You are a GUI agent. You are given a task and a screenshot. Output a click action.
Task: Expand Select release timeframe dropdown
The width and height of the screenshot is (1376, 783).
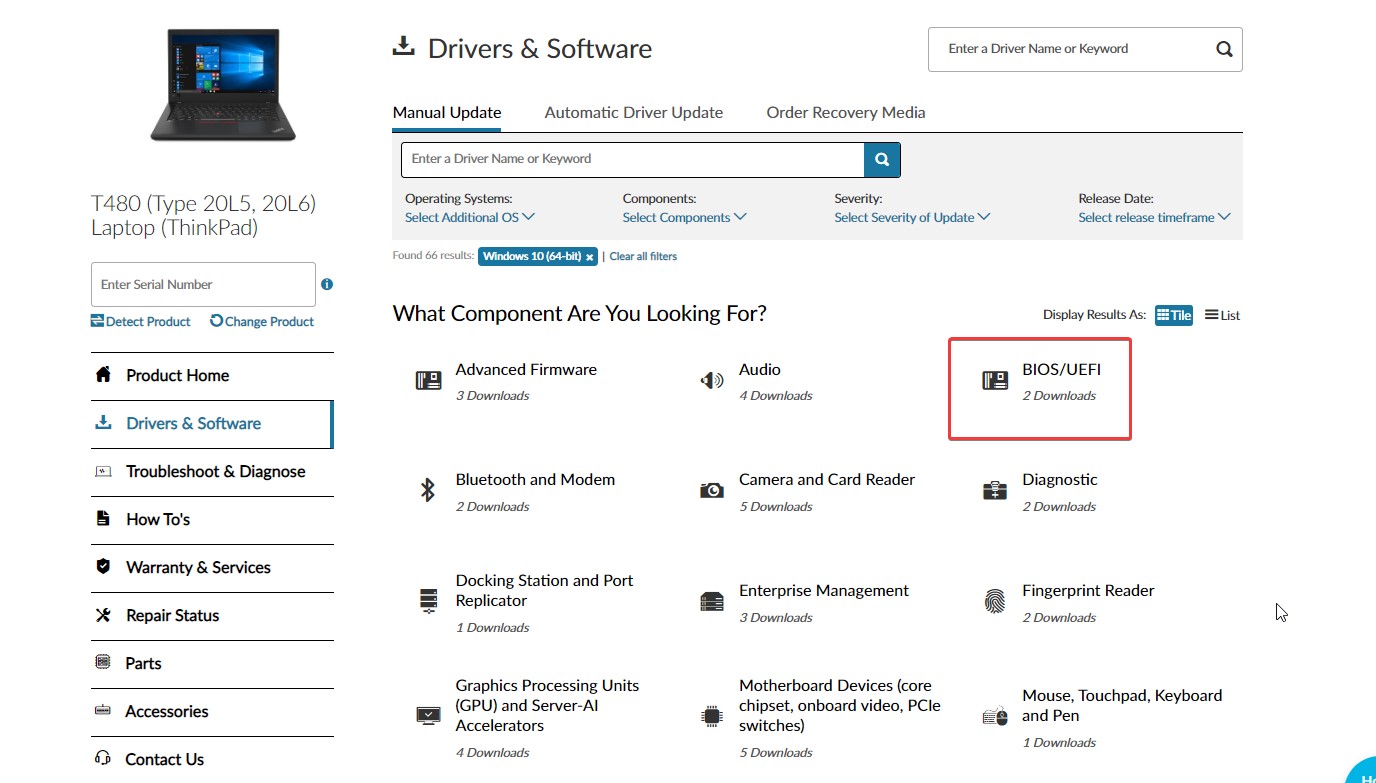pos(1154,217)
